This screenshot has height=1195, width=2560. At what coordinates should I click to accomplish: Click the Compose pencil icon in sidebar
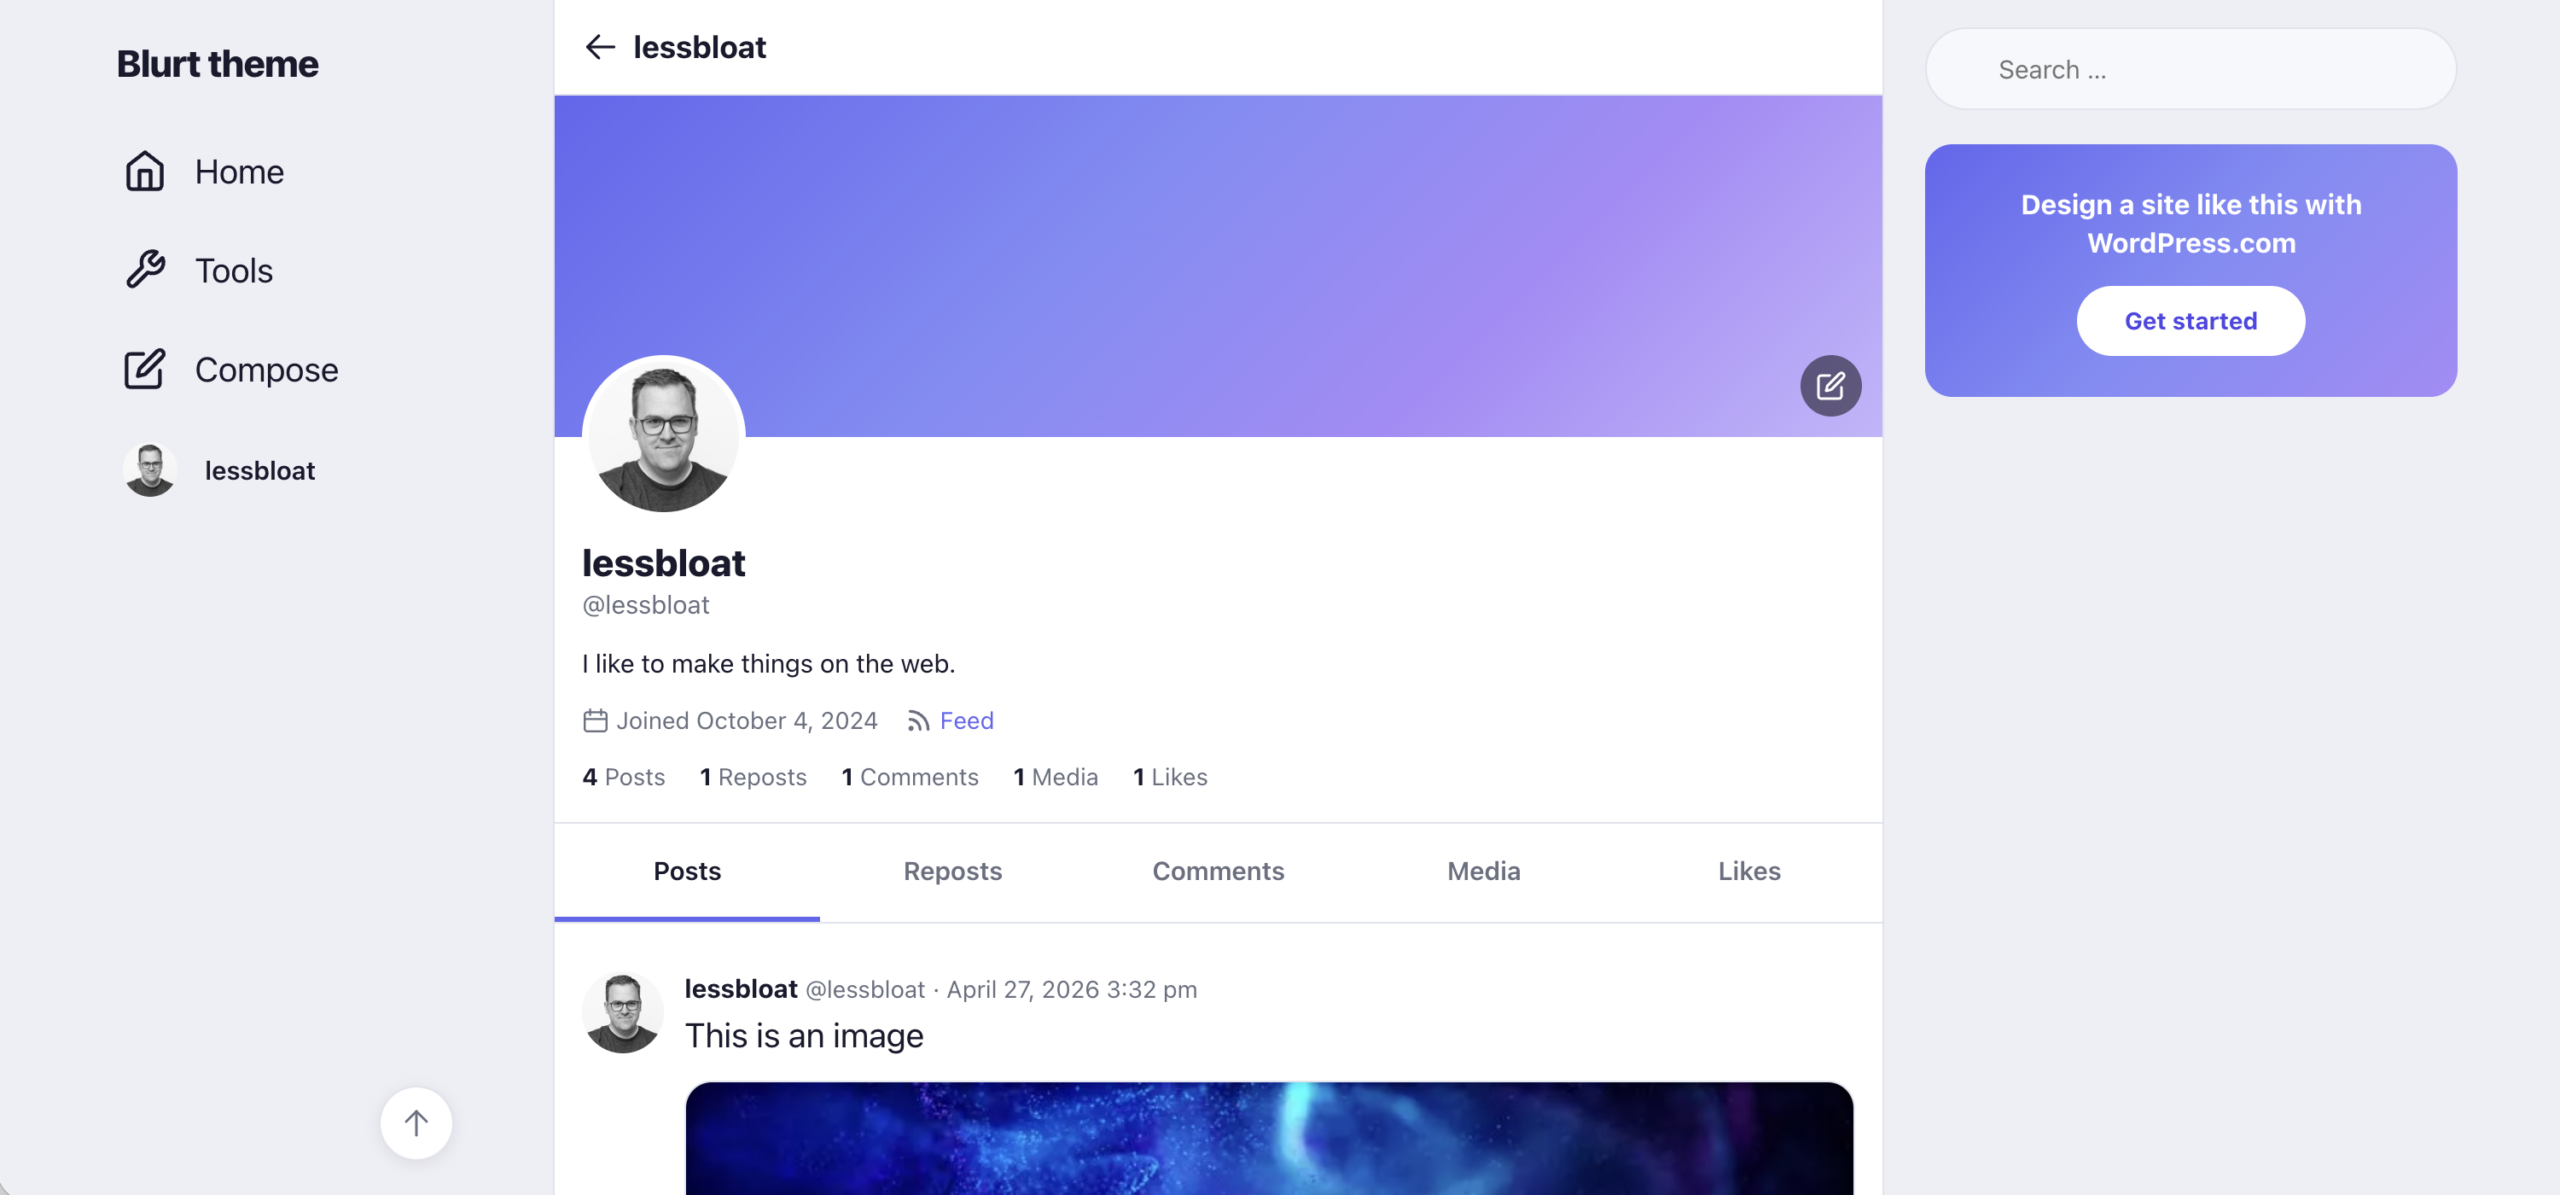tap(145, 369)
